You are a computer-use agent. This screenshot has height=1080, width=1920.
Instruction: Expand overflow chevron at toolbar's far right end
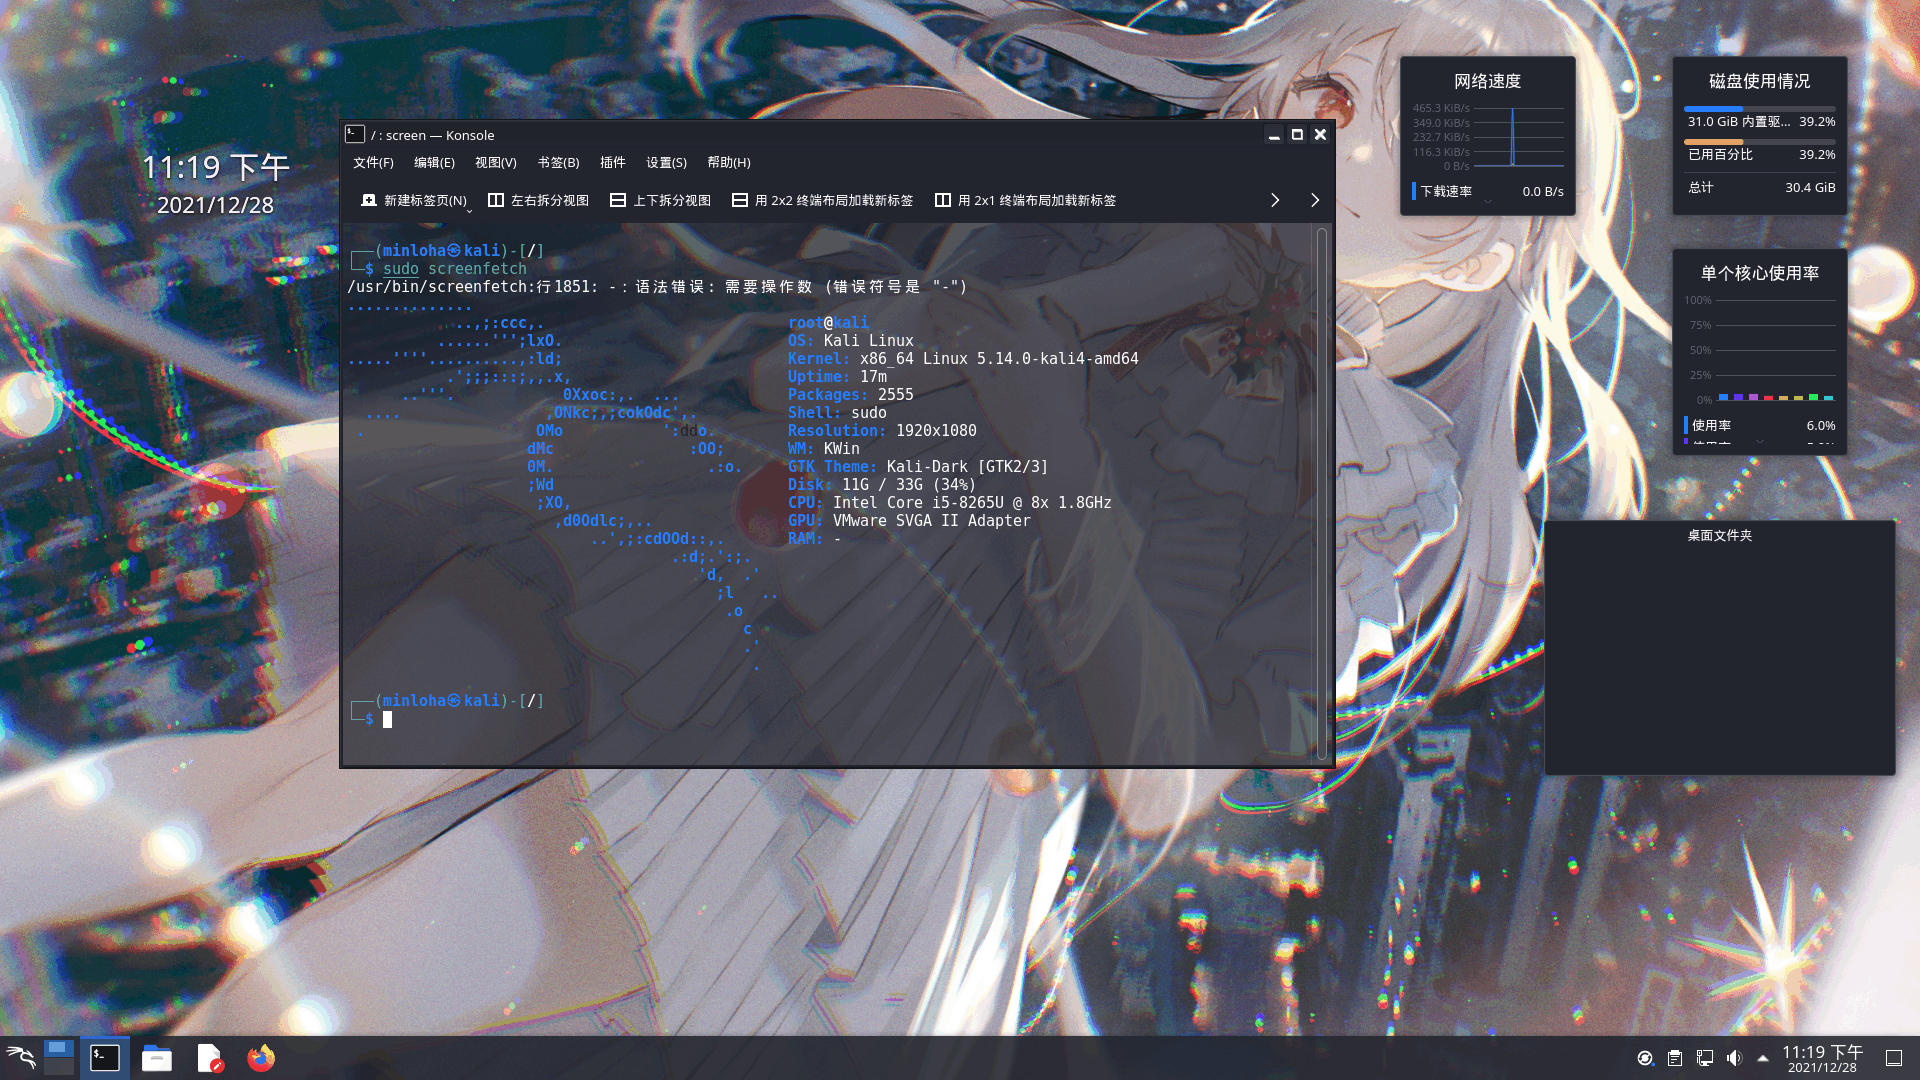1315,200
